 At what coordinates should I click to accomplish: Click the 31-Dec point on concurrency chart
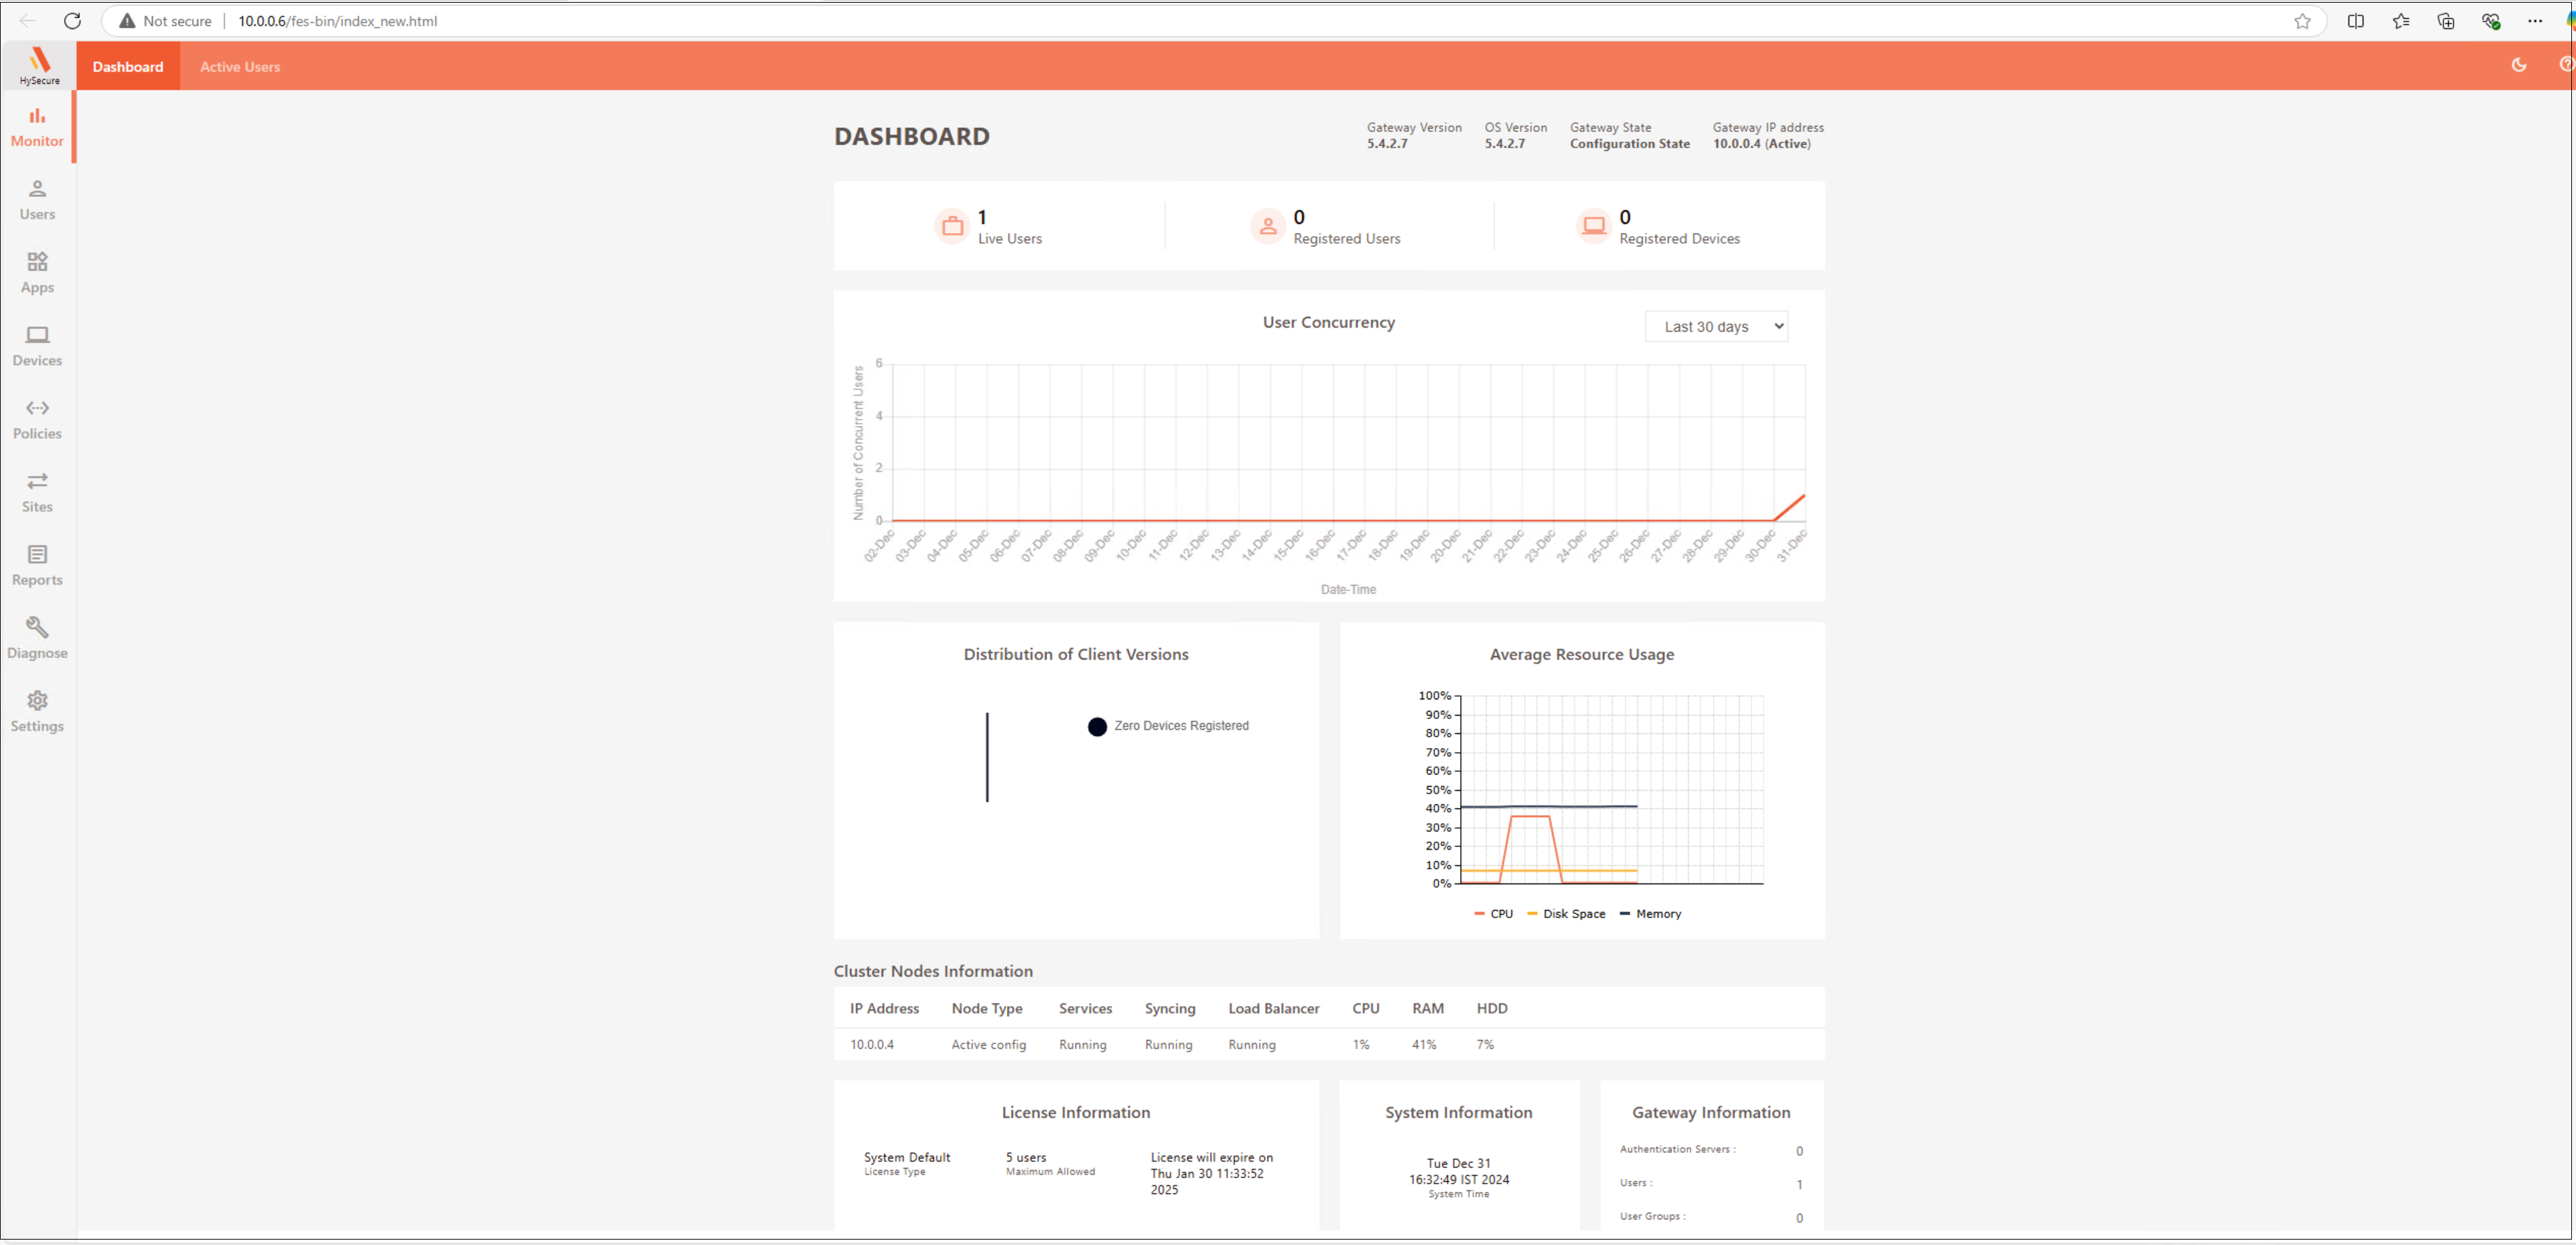click(1804, 495)
